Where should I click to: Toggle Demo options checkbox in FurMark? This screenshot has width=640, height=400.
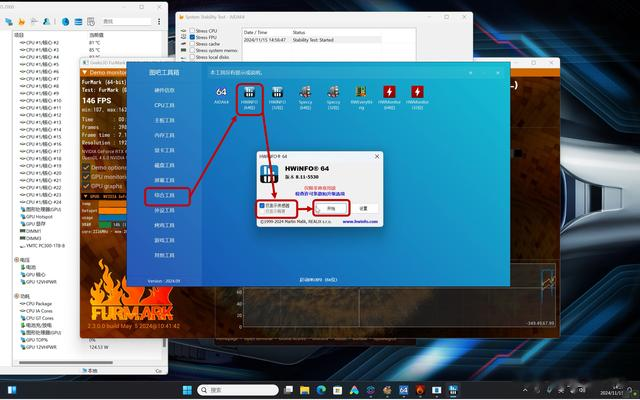pos(86,167)
